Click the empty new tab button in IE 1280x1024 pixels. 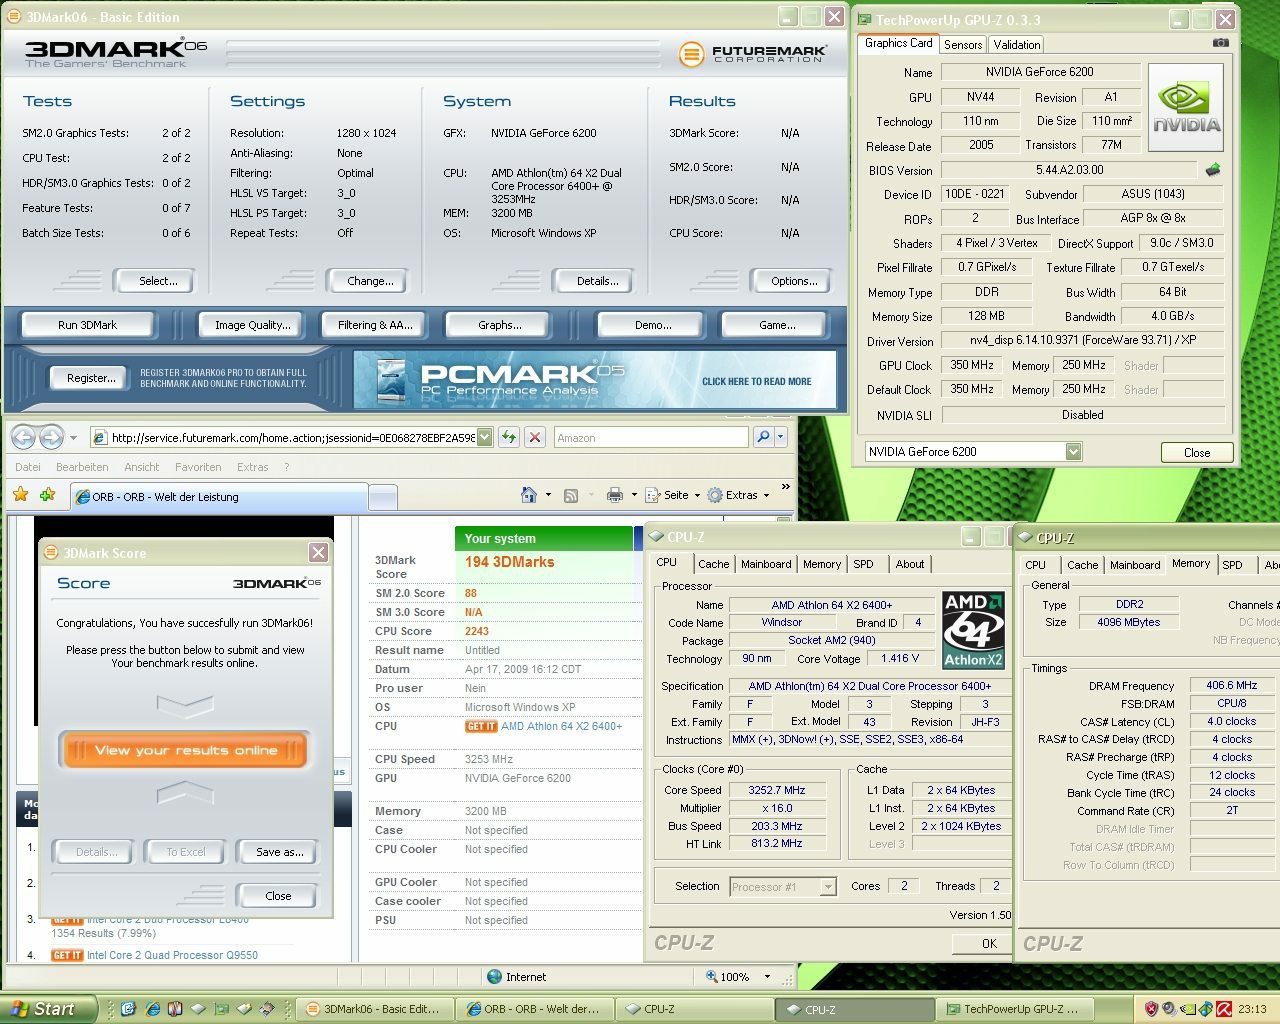[383, 497]
